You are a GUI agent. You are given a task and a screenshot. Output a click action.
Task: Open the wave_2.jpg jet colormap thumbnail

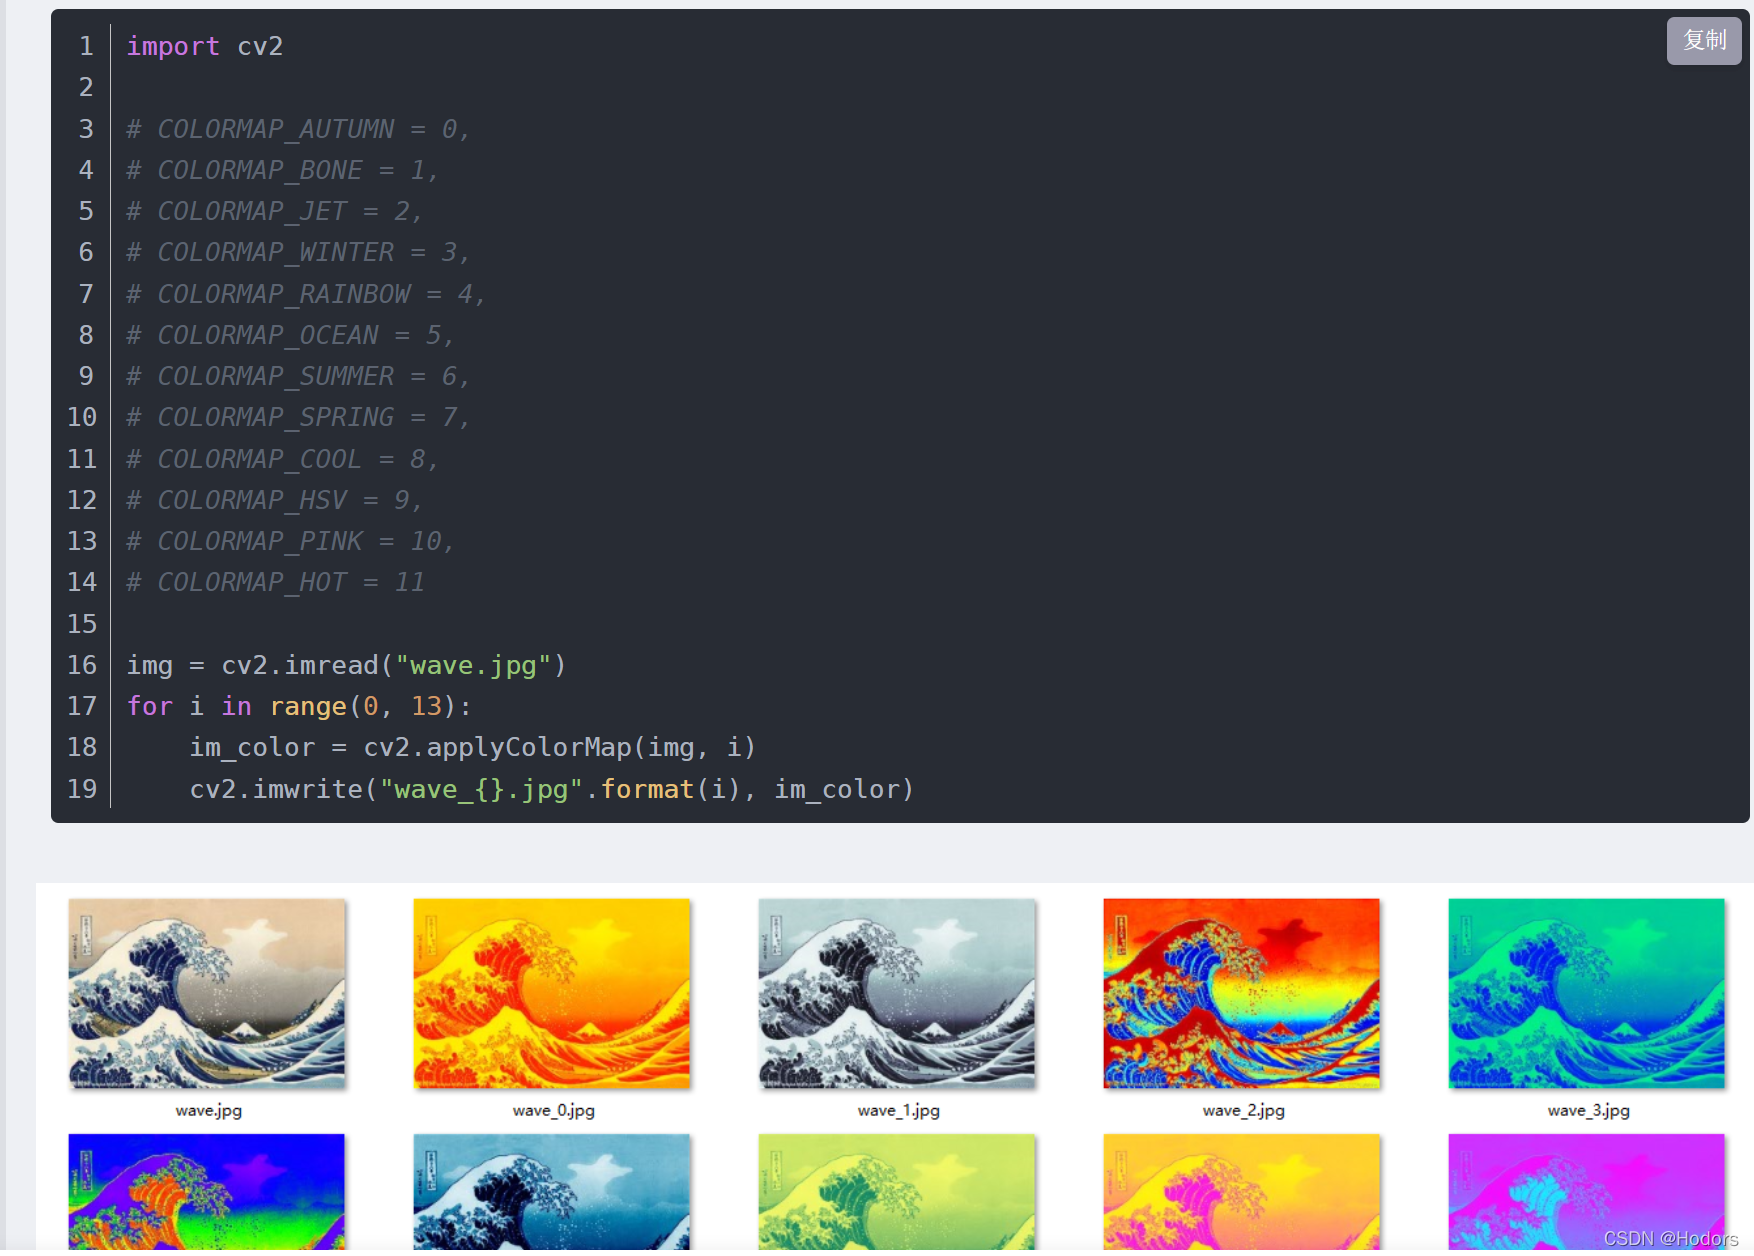1240,993
